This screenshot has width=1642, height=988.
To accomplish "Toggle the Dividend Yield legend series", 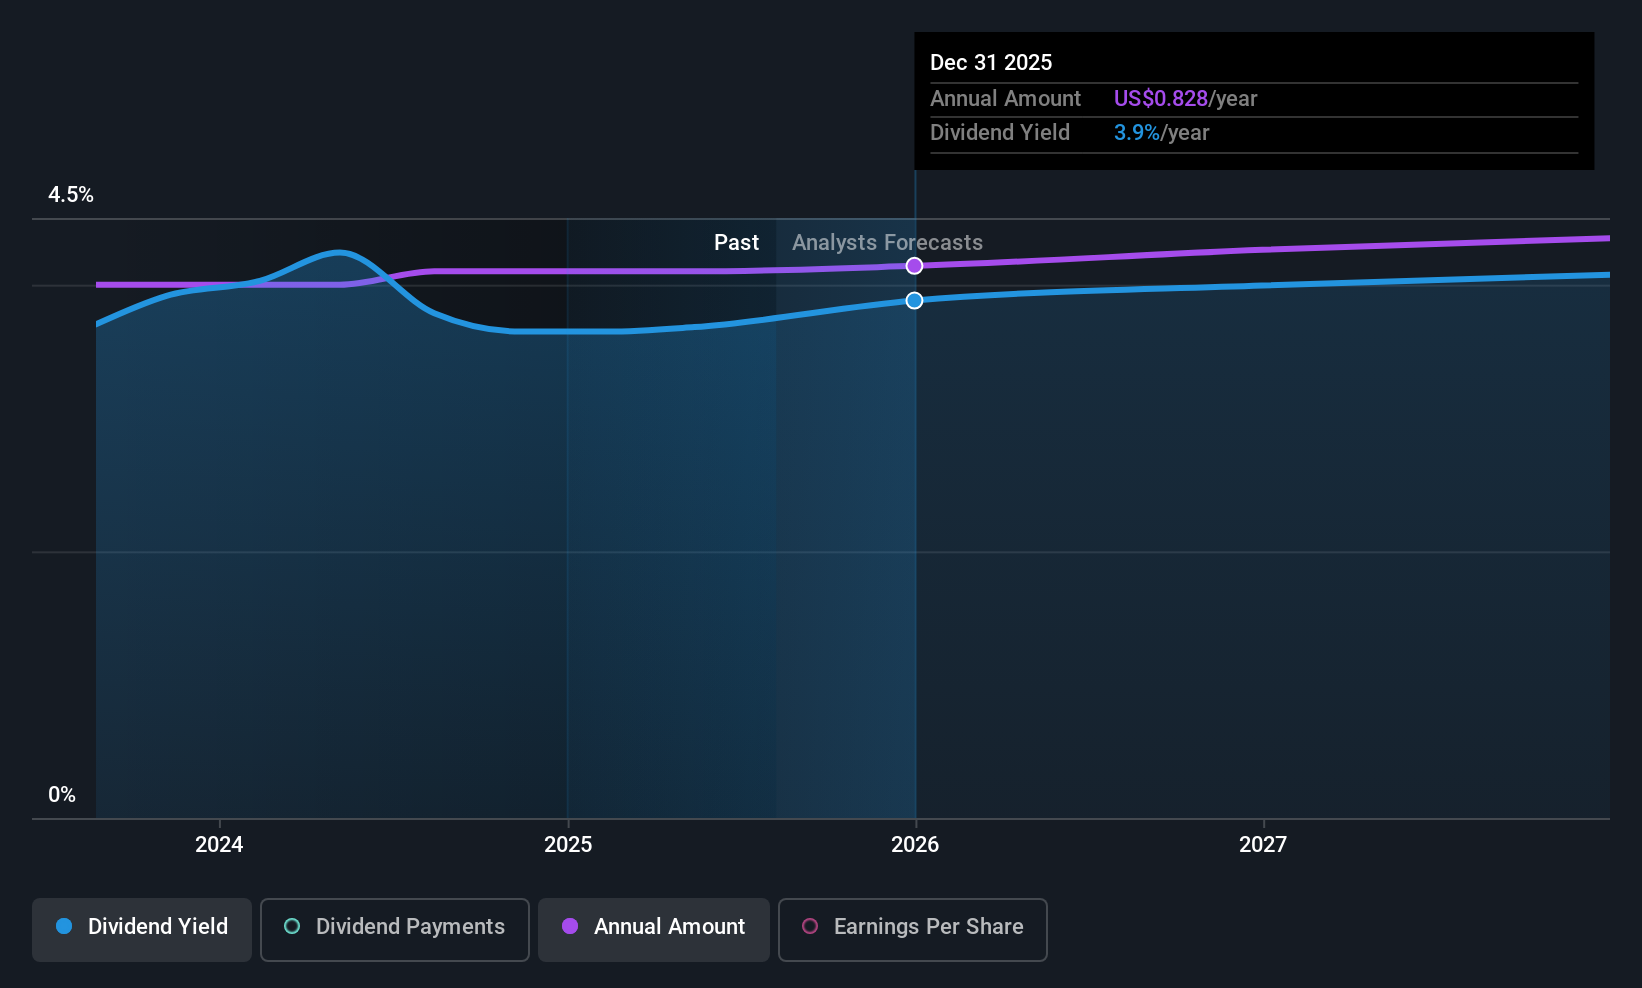I will click(x=142, y=930).
